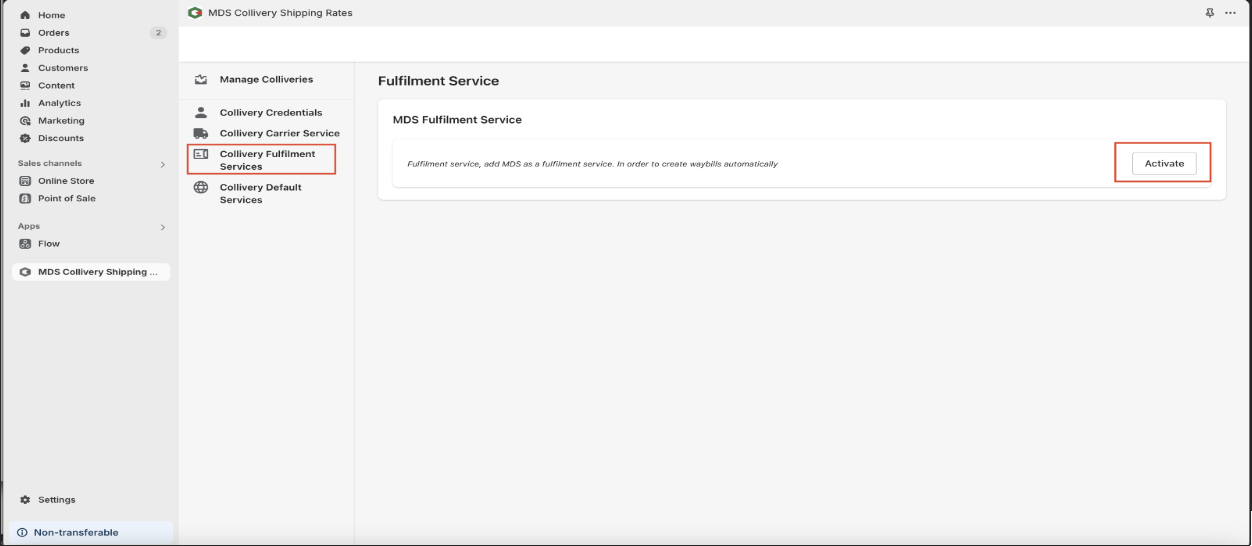
Task: Select Collivery Credentials menu item
Action: click(270, 113)
